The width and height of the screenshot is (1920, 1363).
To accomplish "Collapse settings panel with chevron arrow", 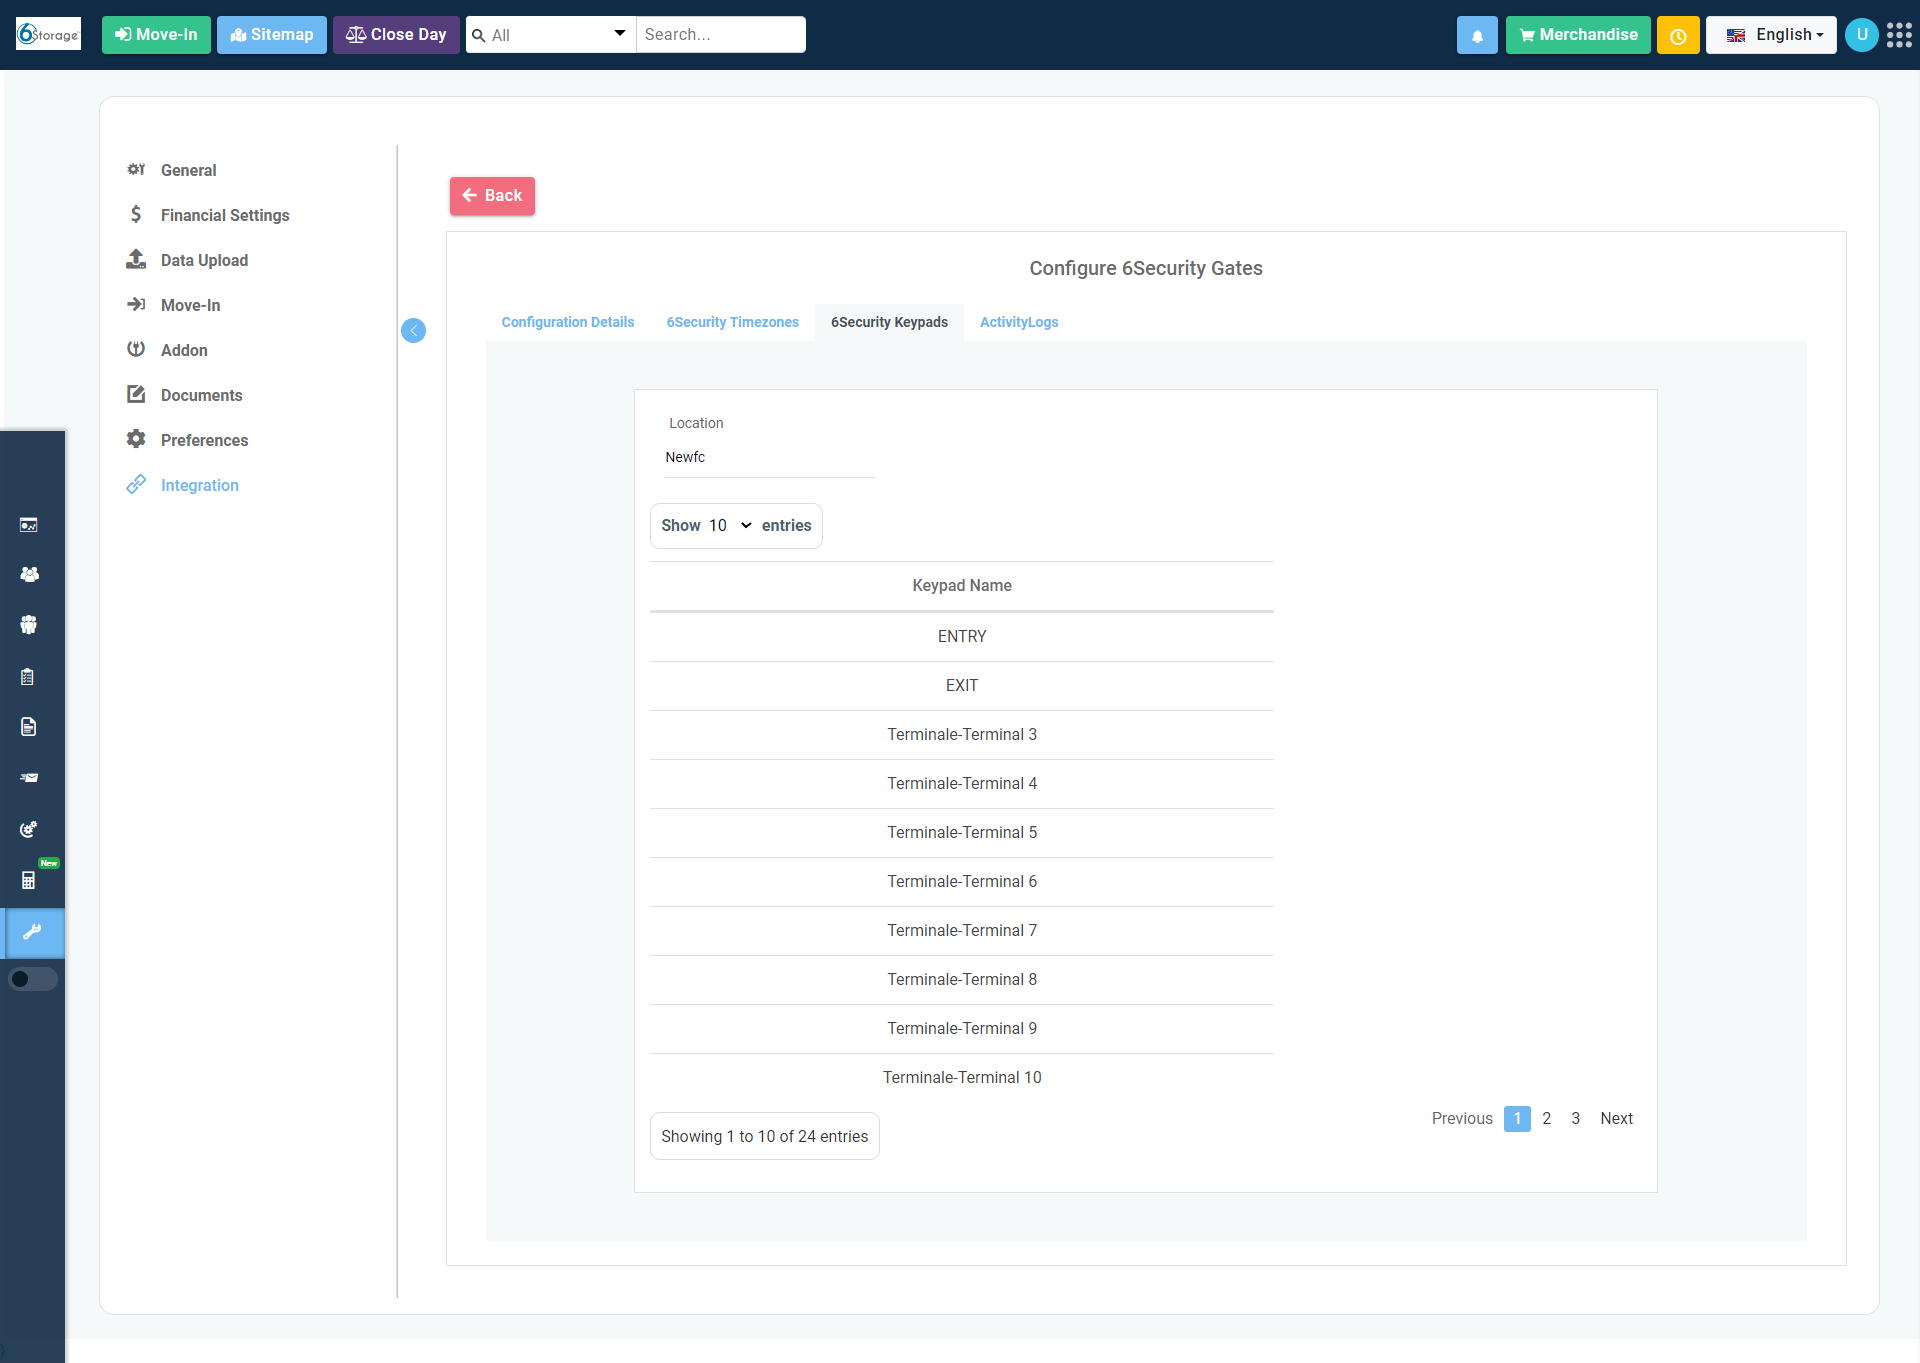I will click(413, 331).
